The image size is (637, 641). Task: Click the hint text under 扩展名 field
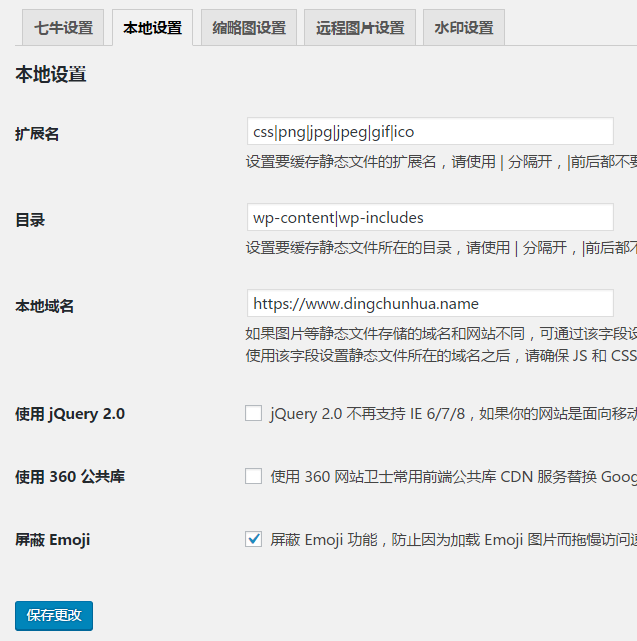point(441,162)
